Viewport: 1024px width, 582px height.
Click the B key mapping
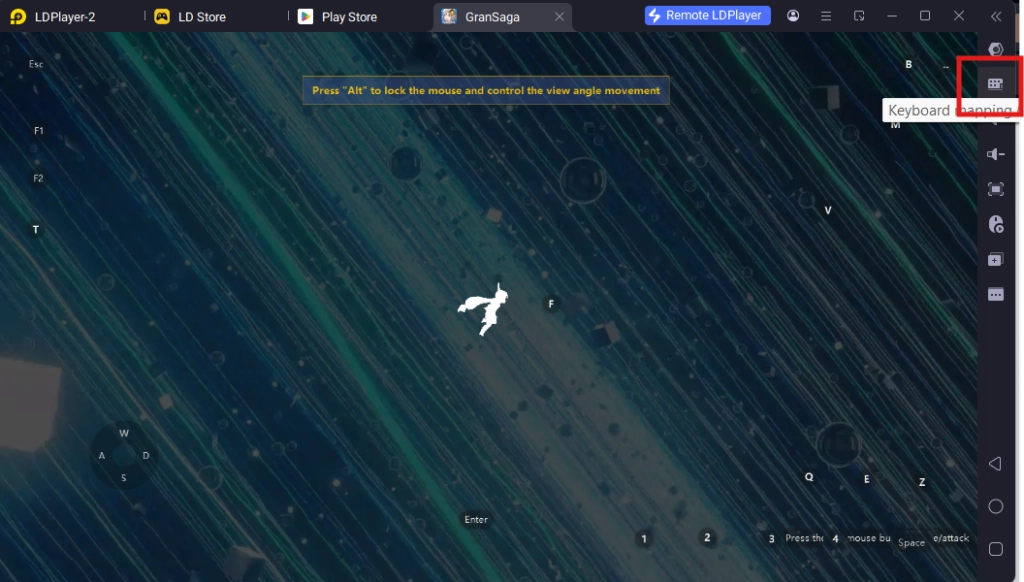(908, 64)
